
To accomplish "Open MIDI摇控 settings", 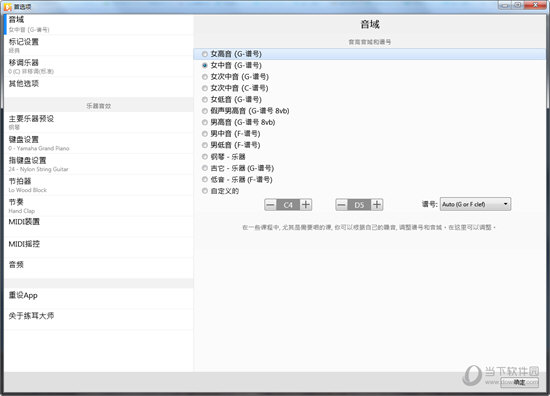I will tap(99, 248).
